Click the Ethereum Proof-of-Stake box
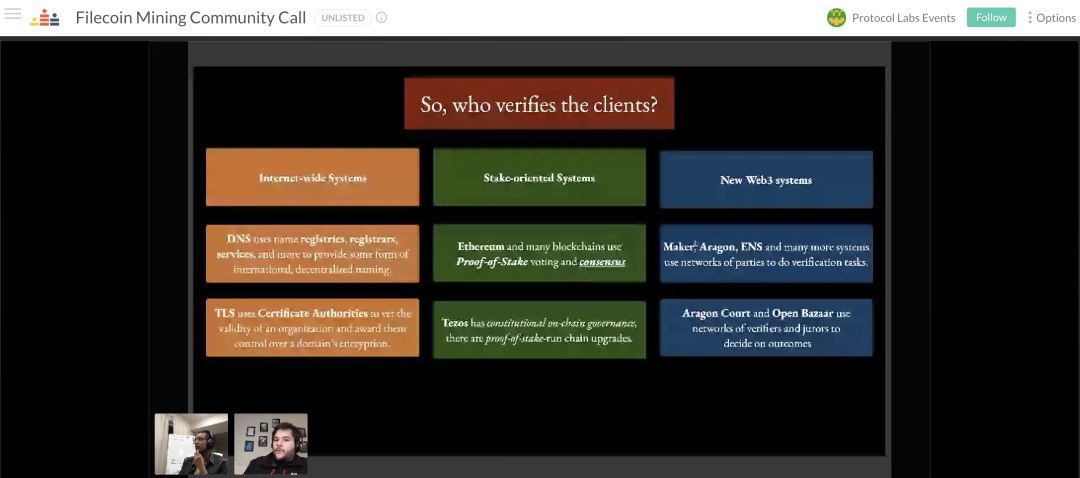The height and width of the screenshot is (478, 1080). [539, 253]
